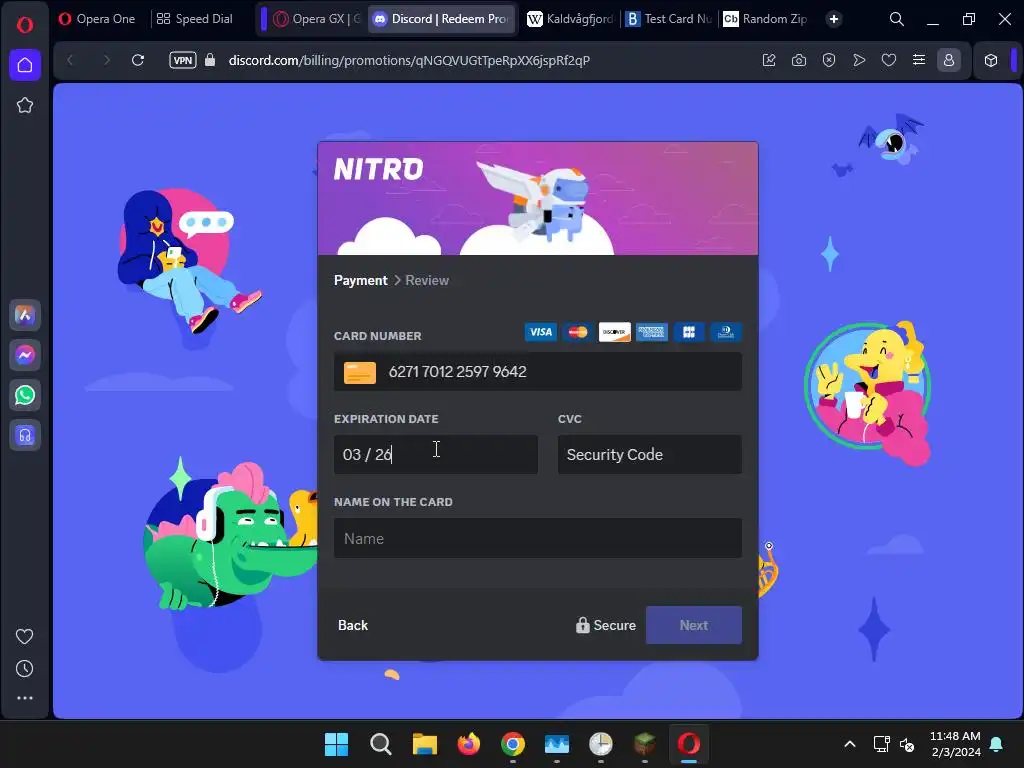Viewport: 1024px width, 768px height.
Task: Open Easy Setup sliders icon
Action: point(919,60)
